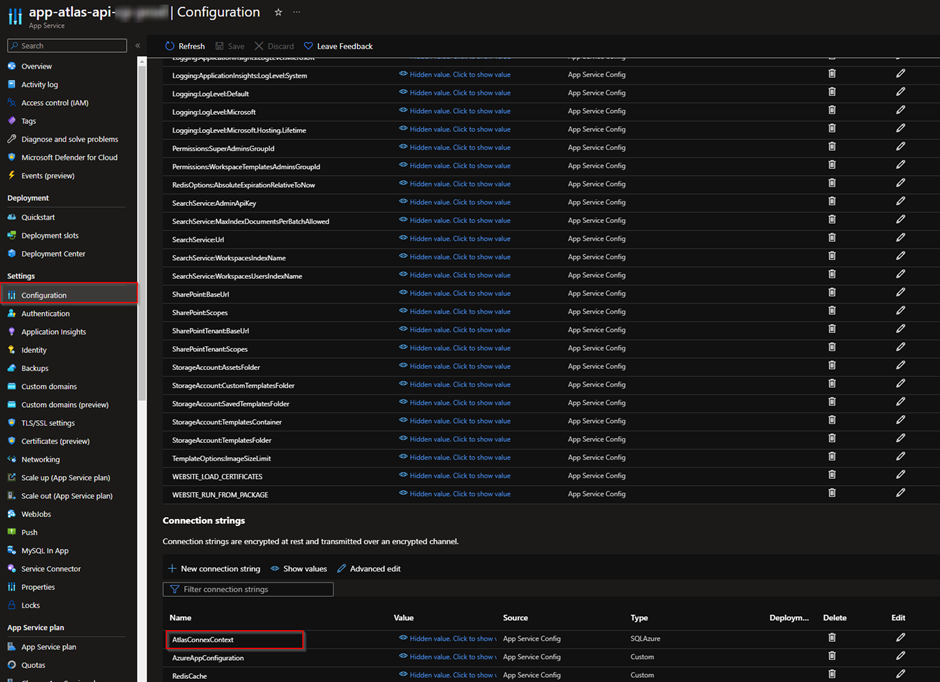Delete the Logging:LogLevel:Default setting
Viewport: 940px width, 682px height.
click(x=832, y=92)
